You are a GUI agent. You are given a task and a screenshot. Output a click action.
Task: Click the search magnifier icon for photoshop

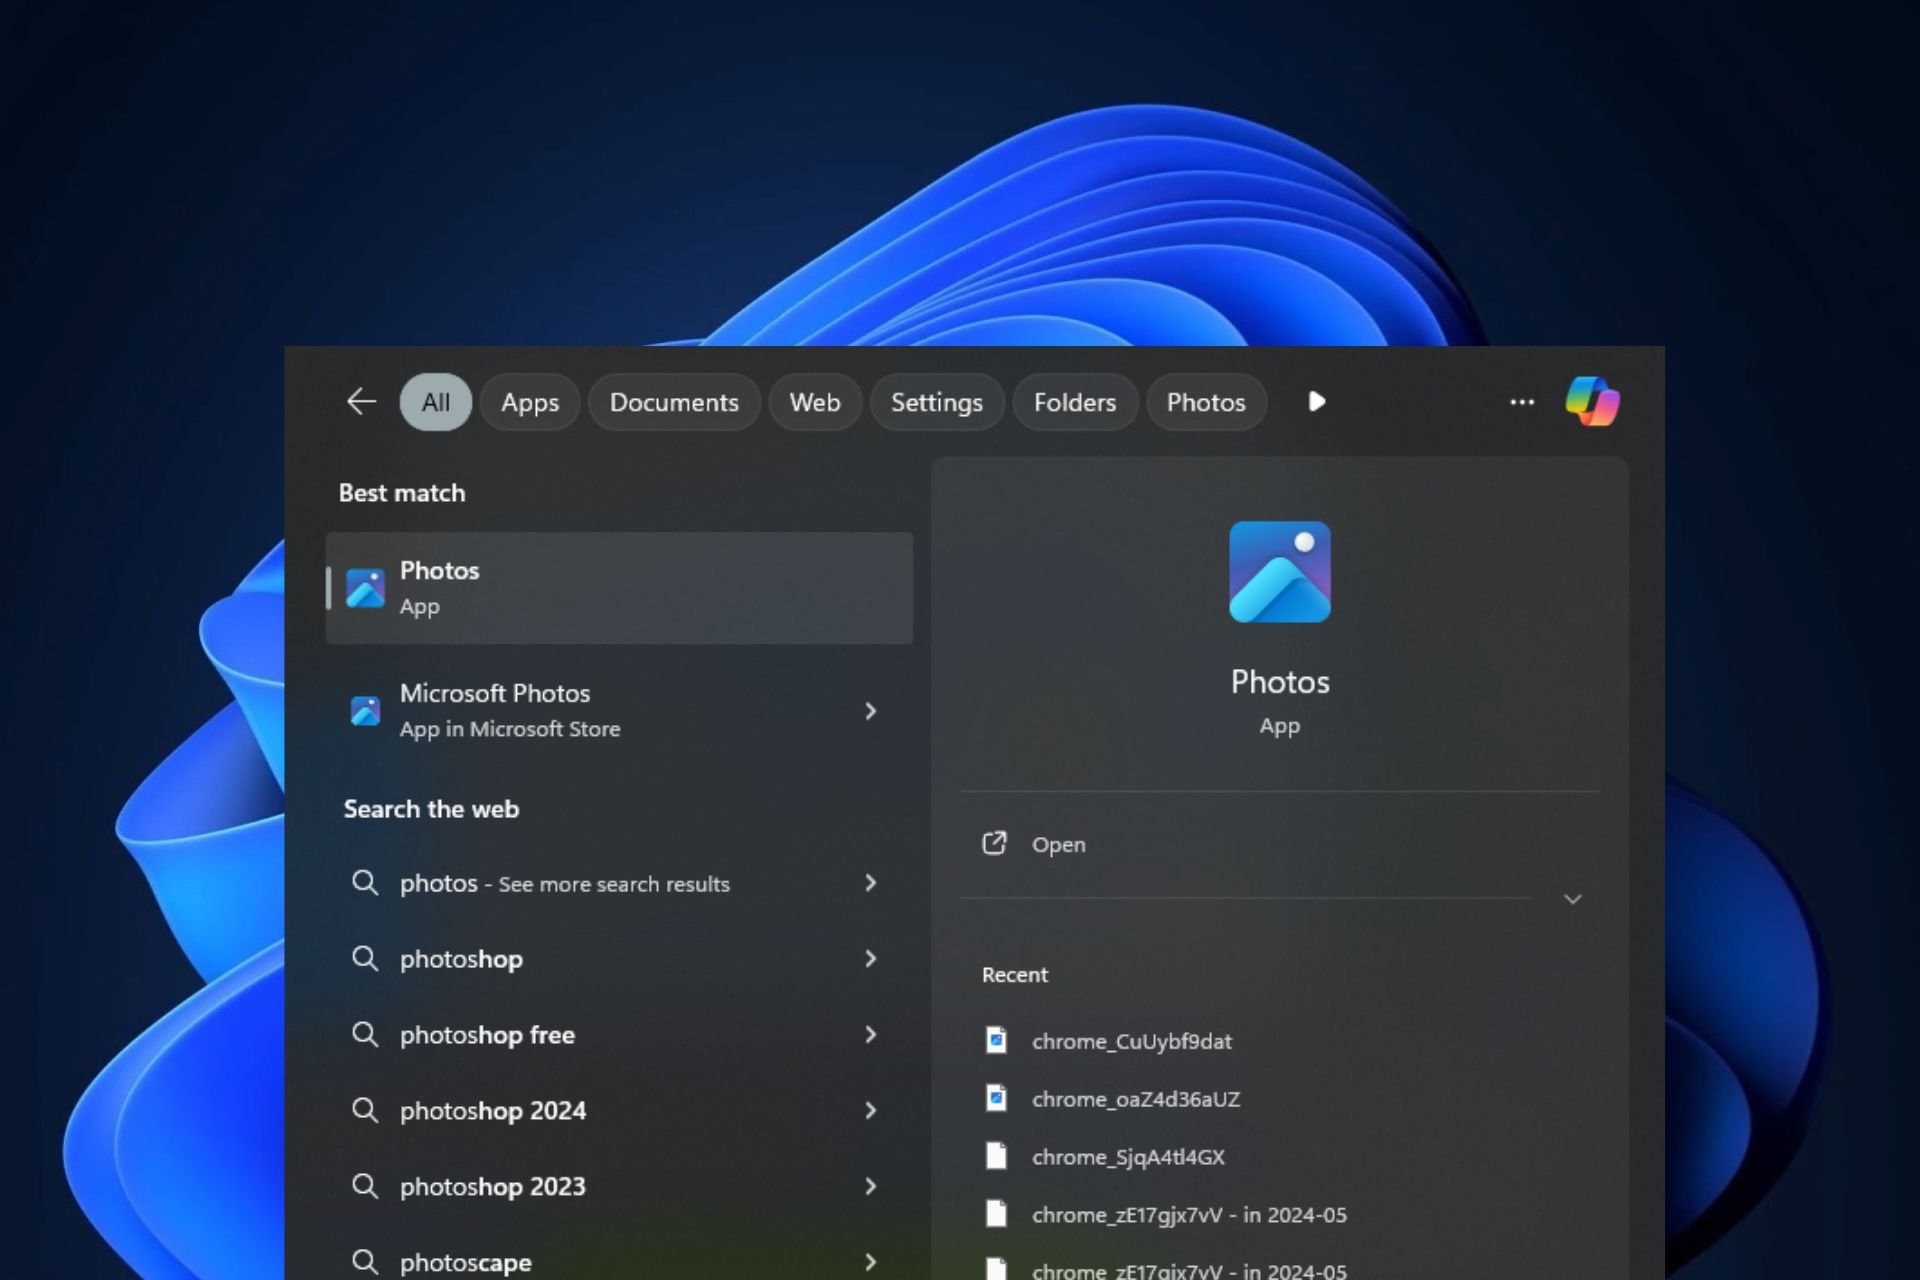tap(366, 957)
